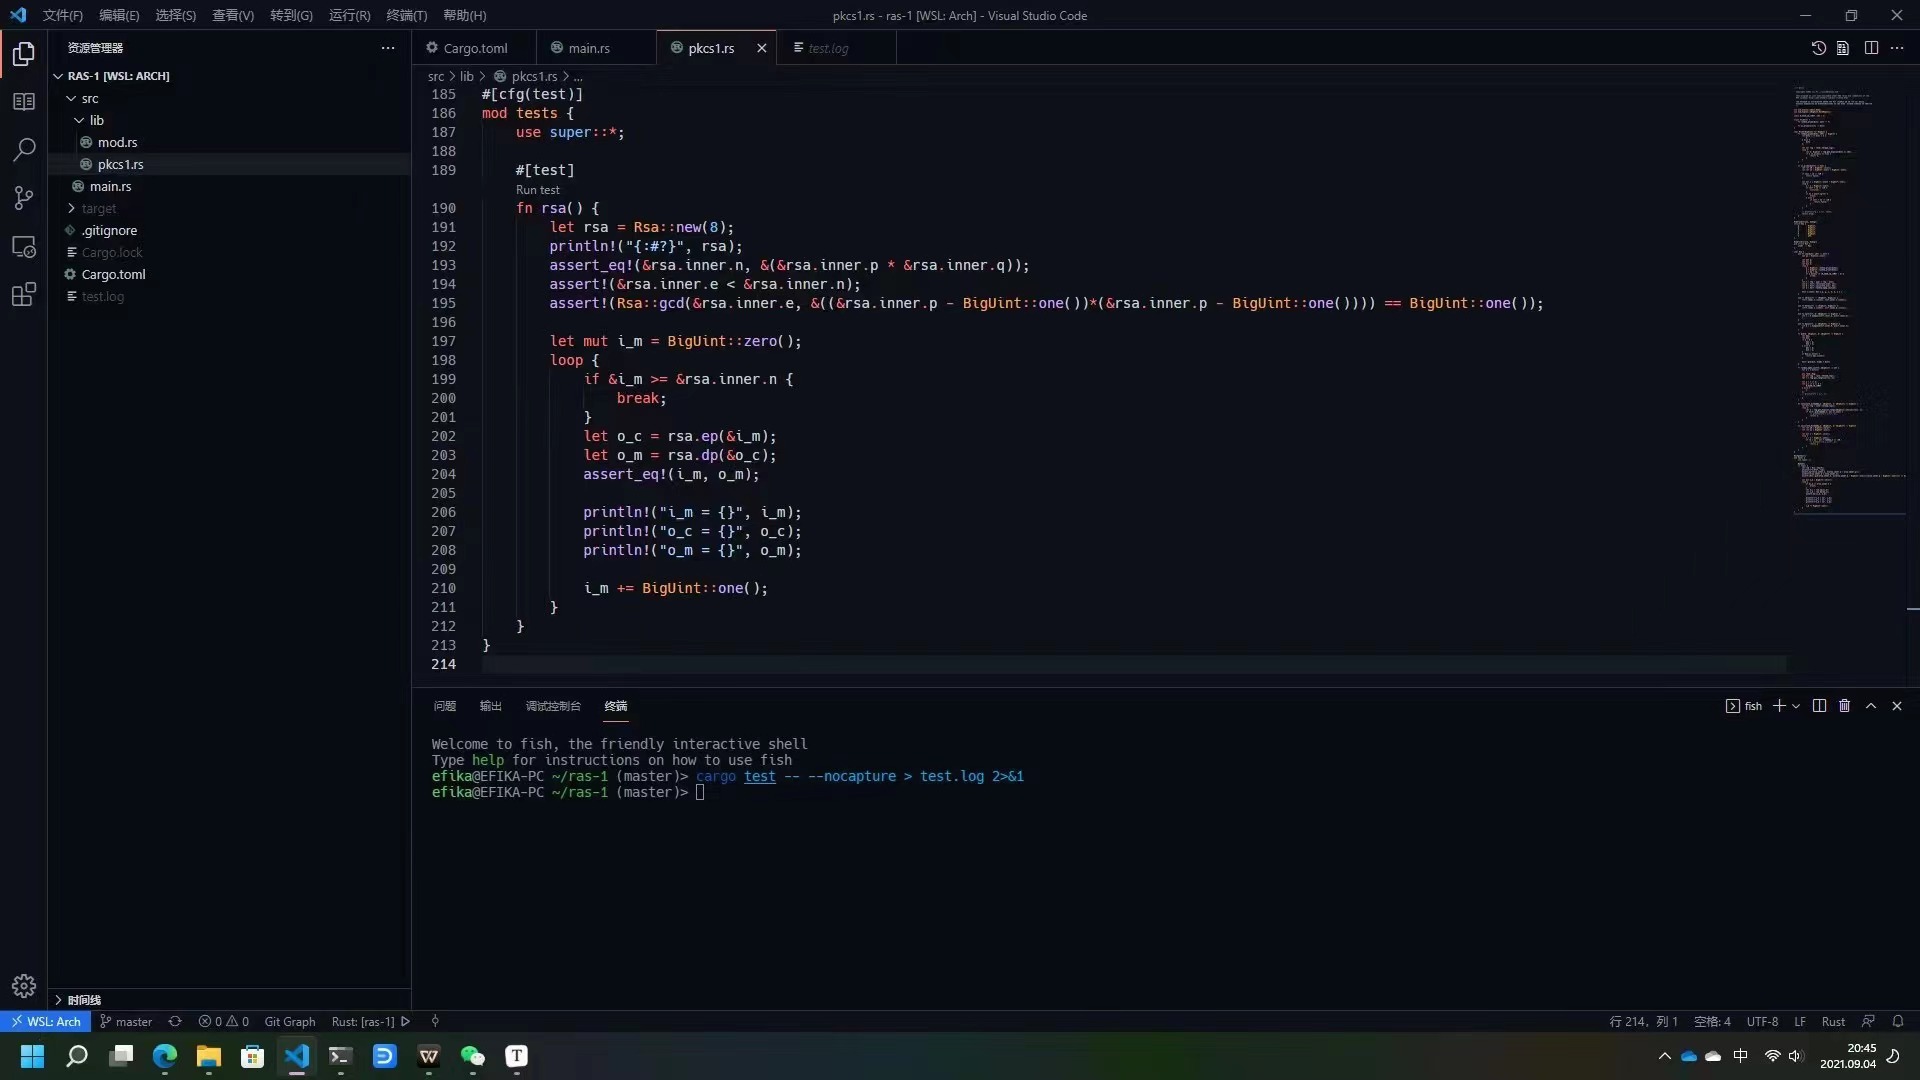
Task: Open errors and warnings count in status bar
Action: (x=224, y=1022)
